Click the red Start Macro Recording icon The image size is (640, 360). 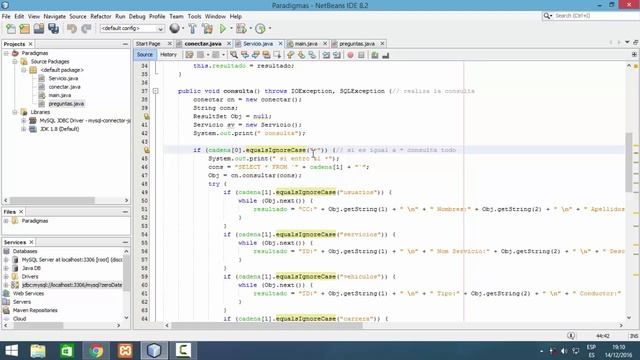(x=350, y=55)
